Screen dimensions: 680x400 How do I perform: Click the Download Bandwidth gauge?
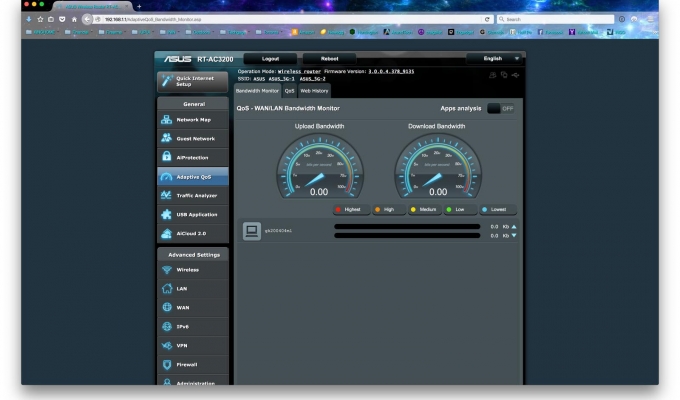438,167
